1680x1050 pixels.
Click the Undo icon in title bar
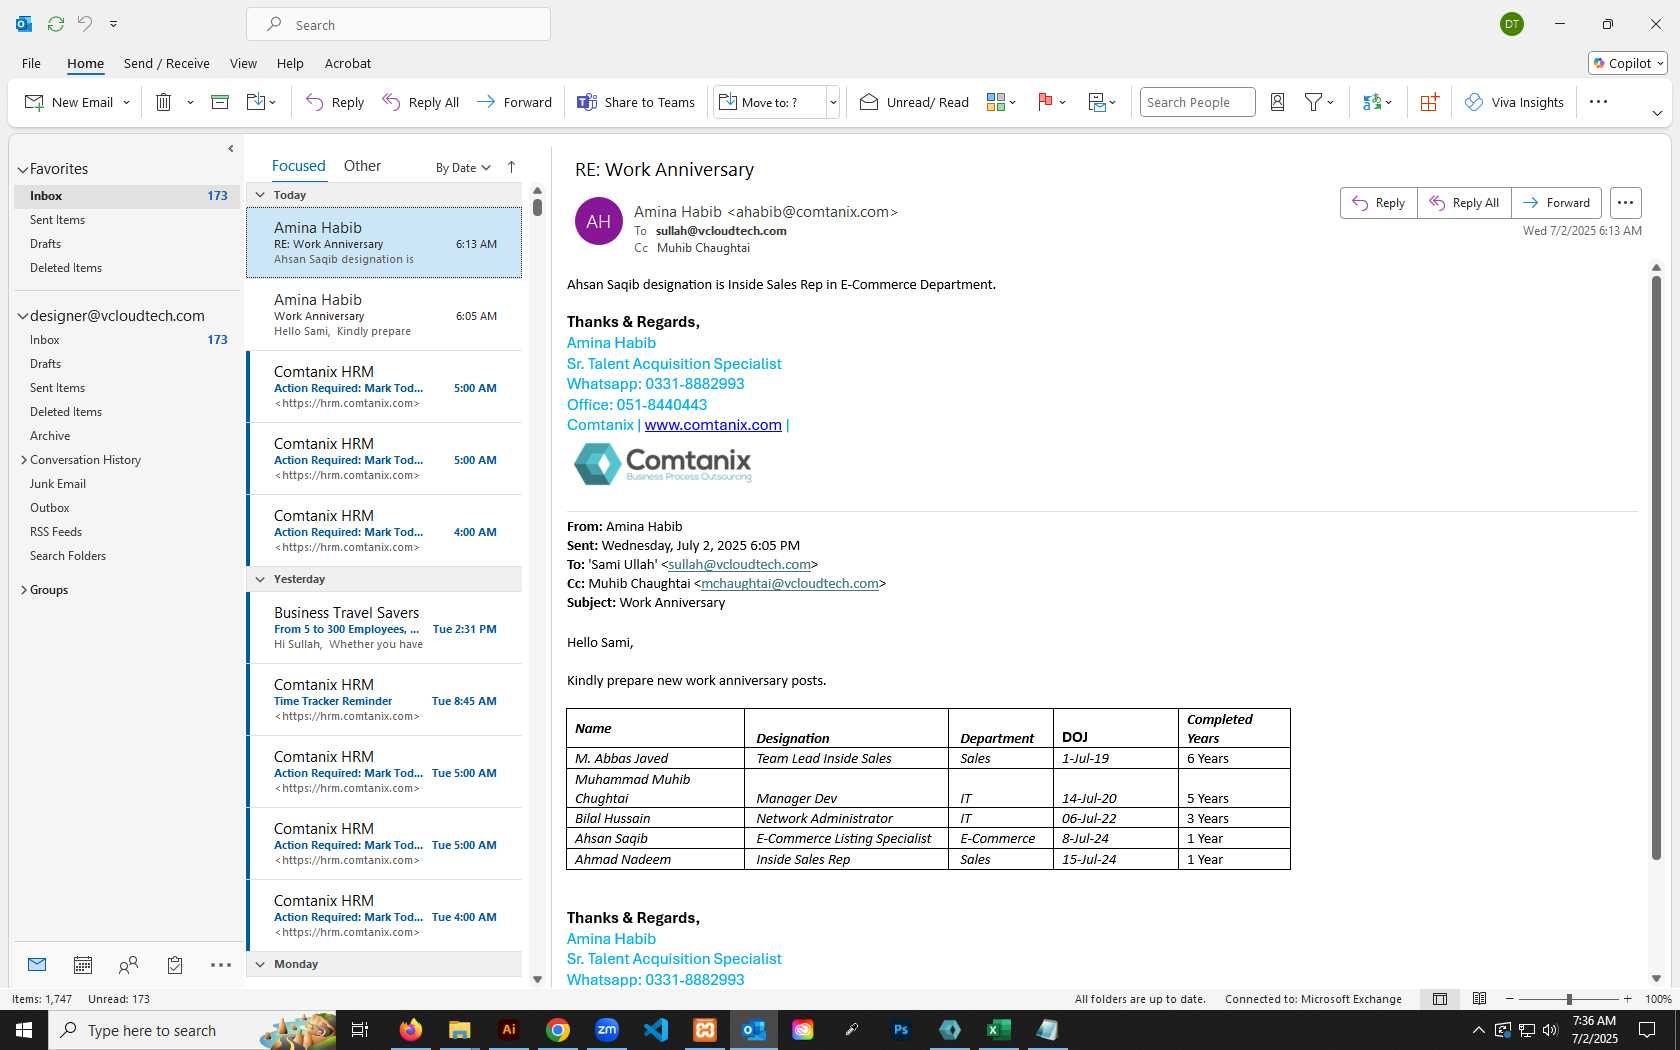pos(85,23)
